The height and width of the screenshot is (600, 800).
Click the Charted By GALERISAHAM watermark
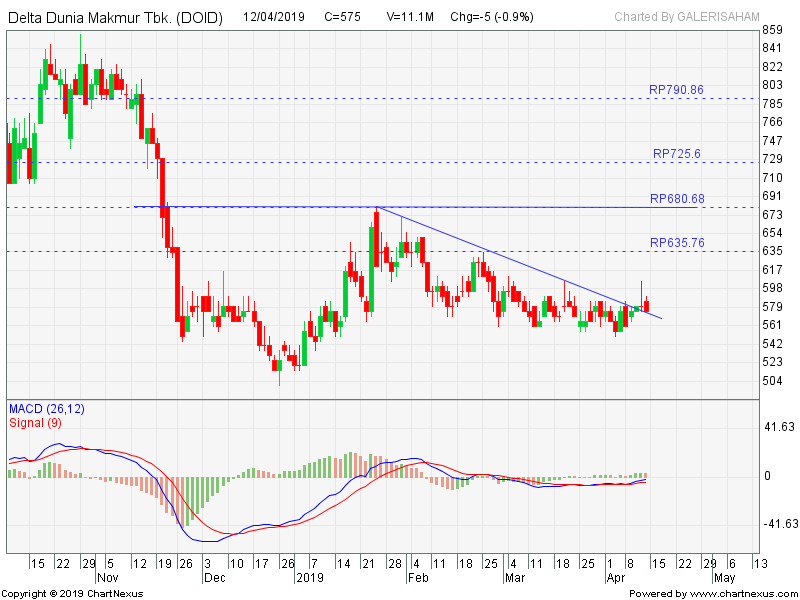(685, 17)
